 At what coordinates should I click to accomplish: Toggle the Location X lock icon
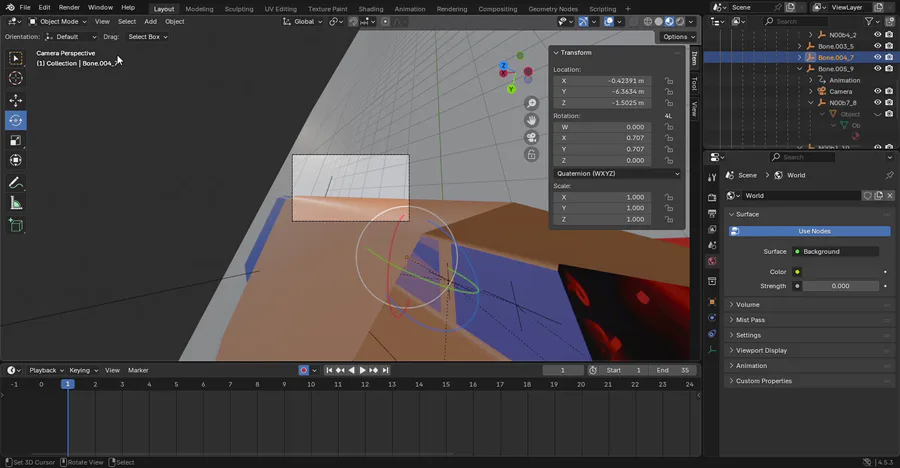pos(669,81)
